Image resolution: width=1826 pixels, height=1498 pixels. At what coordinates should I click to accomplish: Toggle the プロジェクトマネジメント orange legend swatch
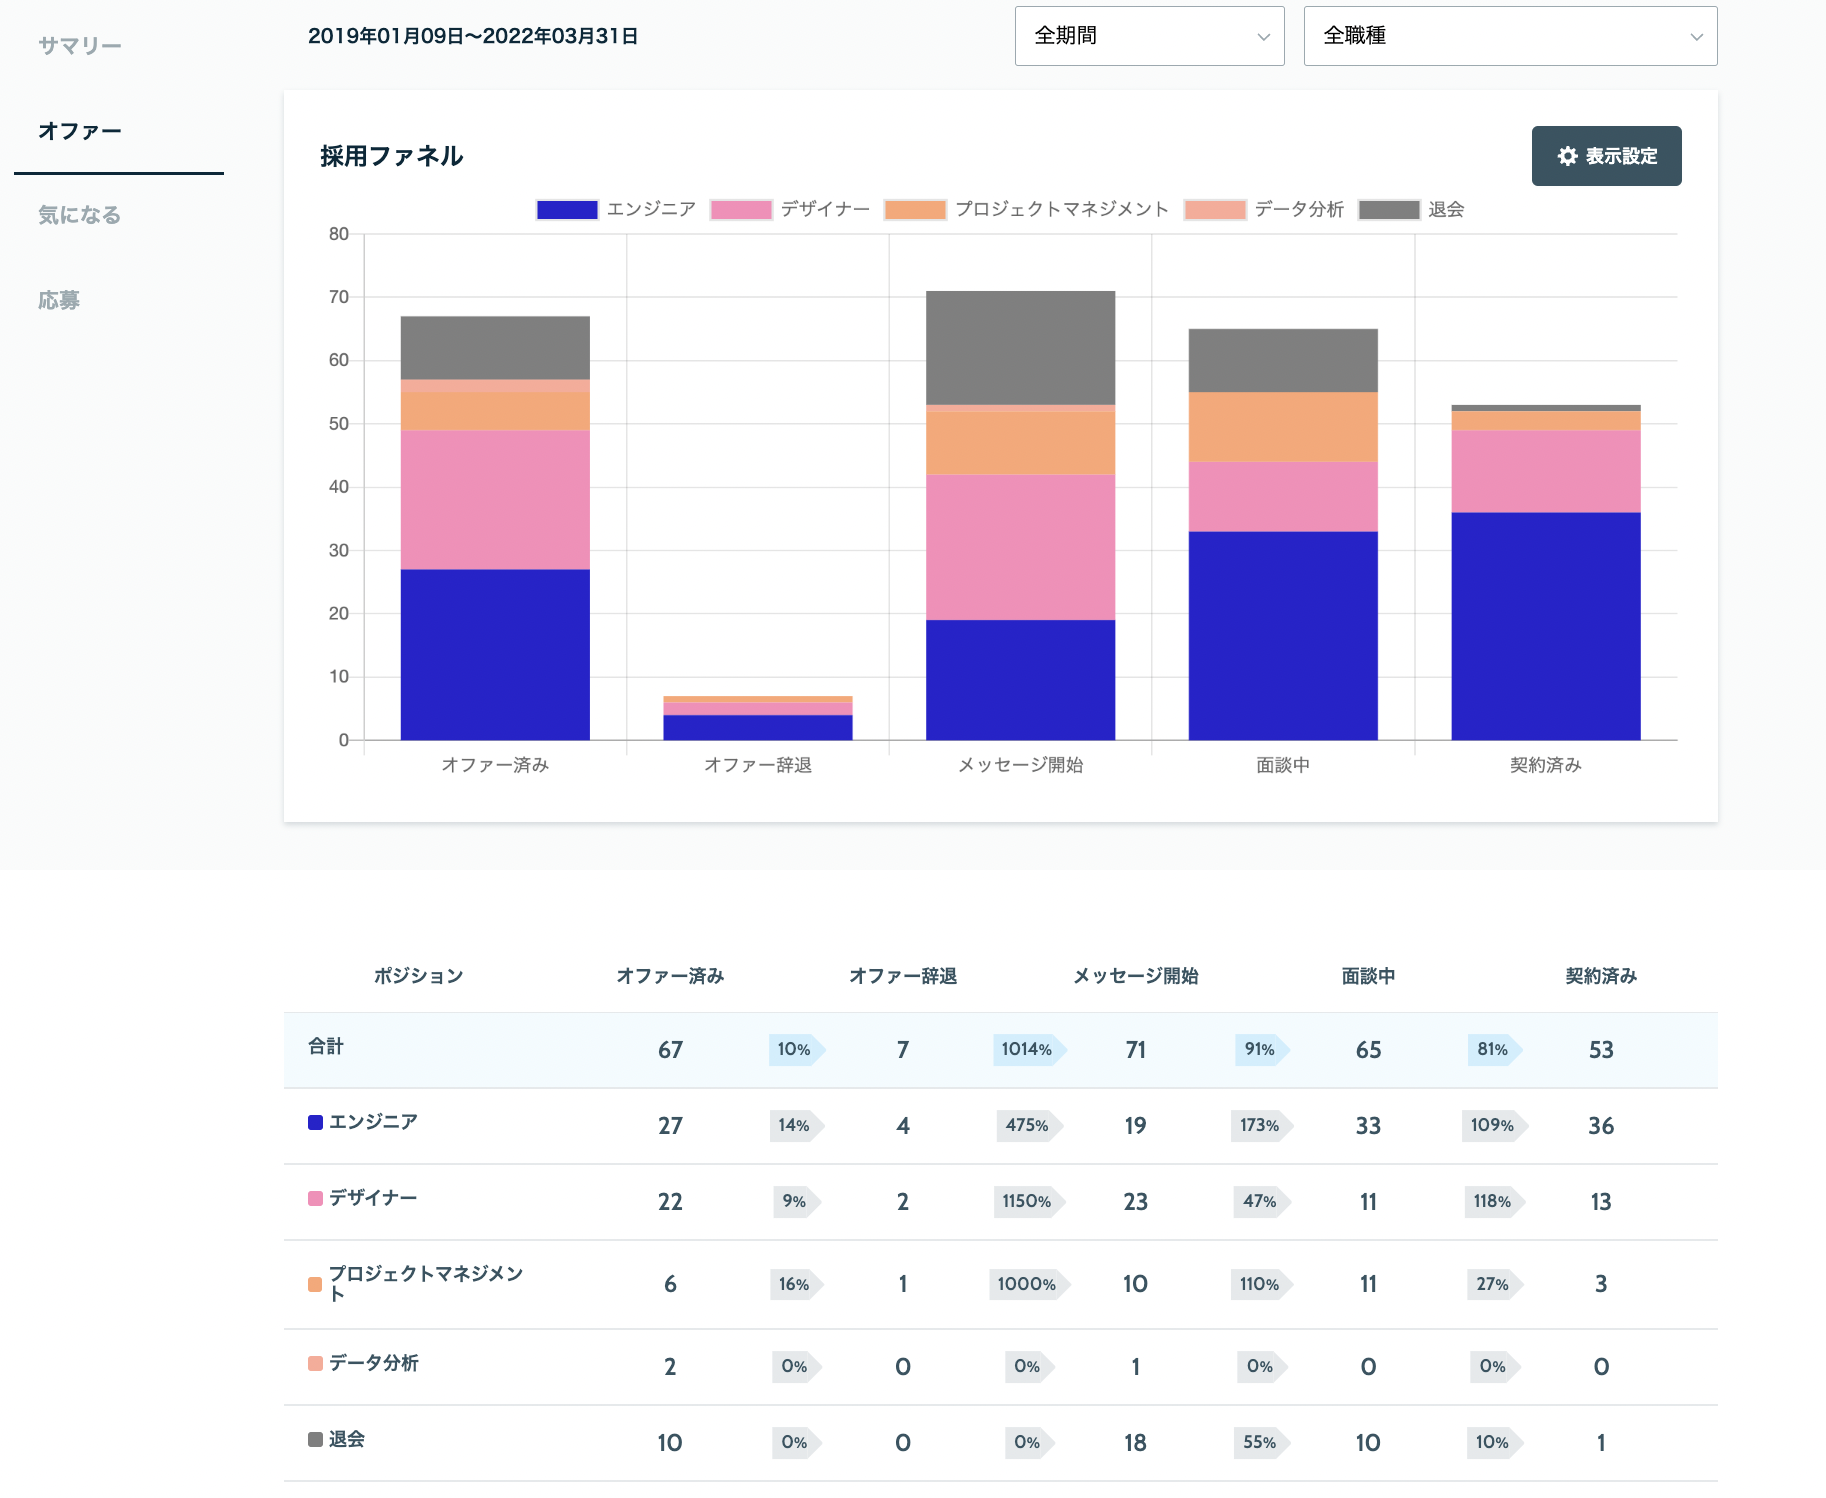915,209
